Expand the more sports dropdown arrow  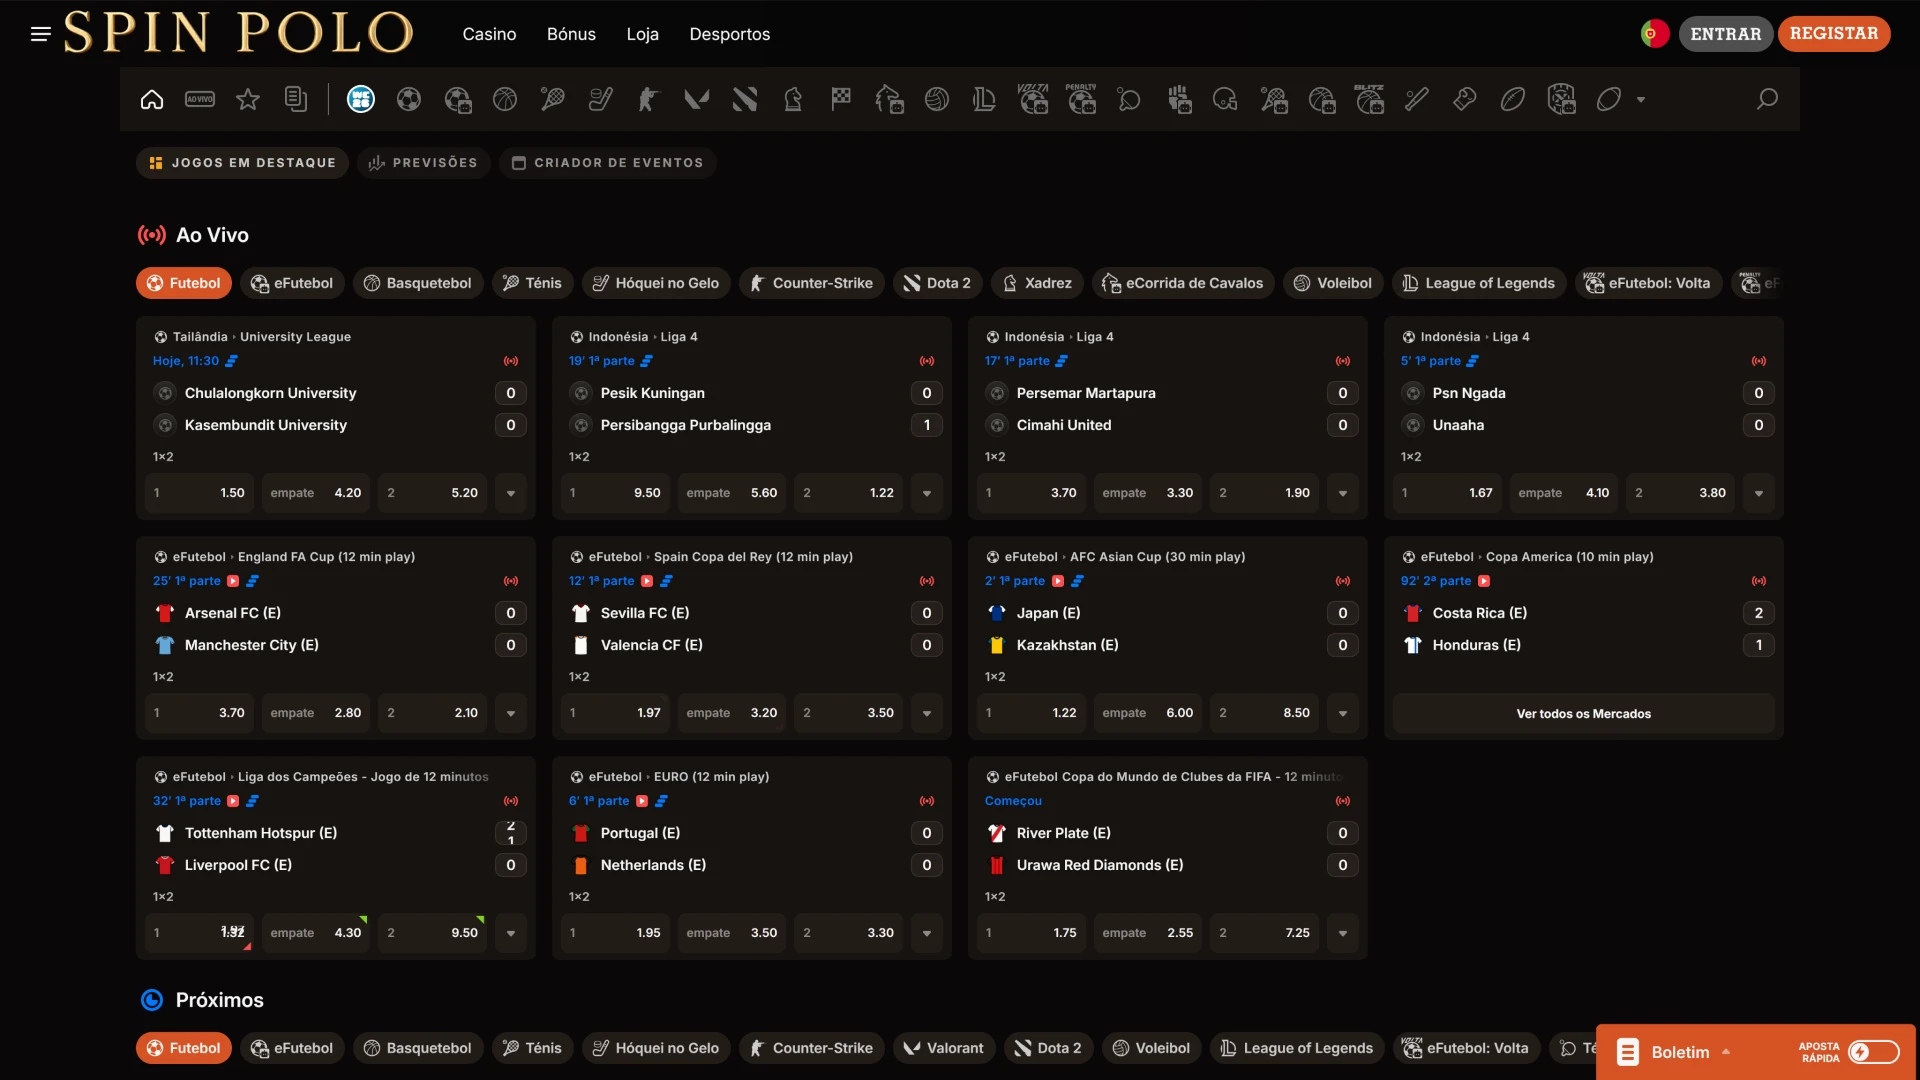pos(1641,100)
